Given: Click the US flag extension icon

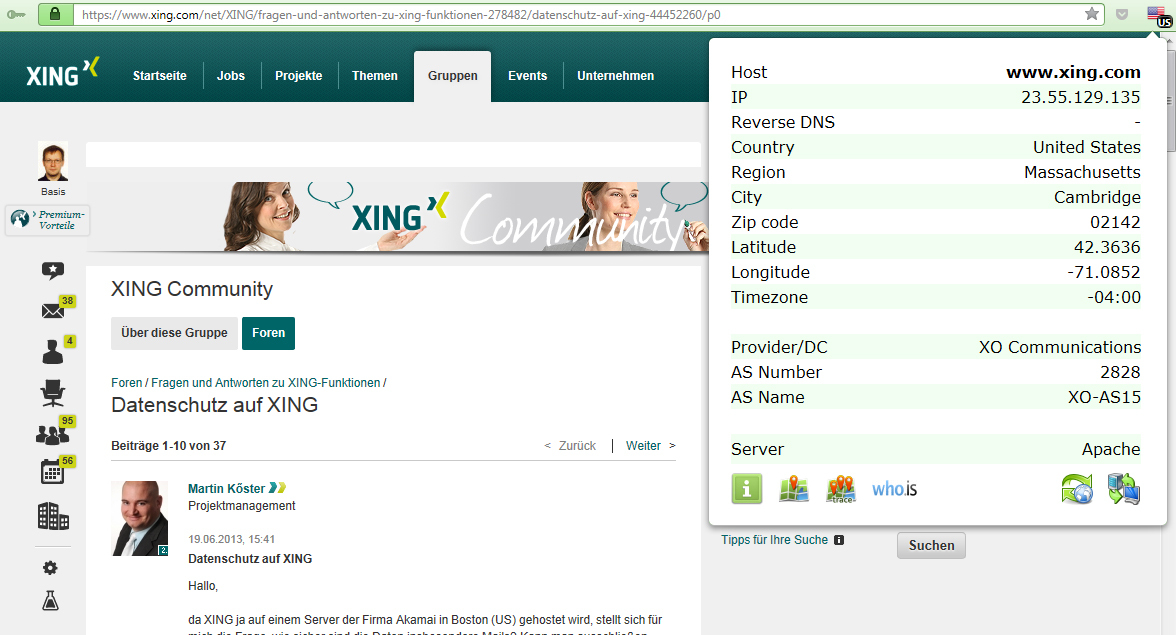Looking at the screenshot, I should [x=1159, y=16].
